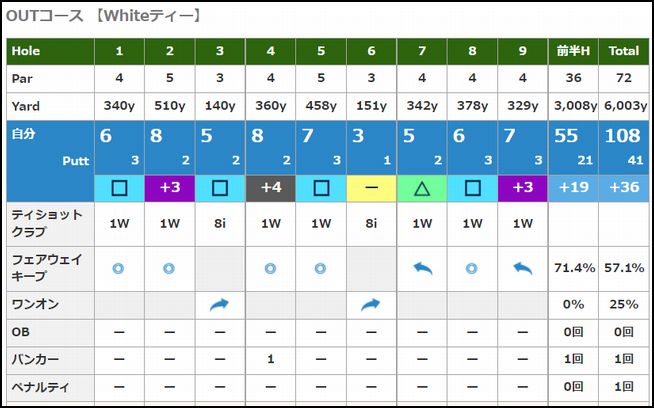Click hole 7 fairway miss left arrow
The width and height of the screenshot is (654, 408).
(422, 268)
